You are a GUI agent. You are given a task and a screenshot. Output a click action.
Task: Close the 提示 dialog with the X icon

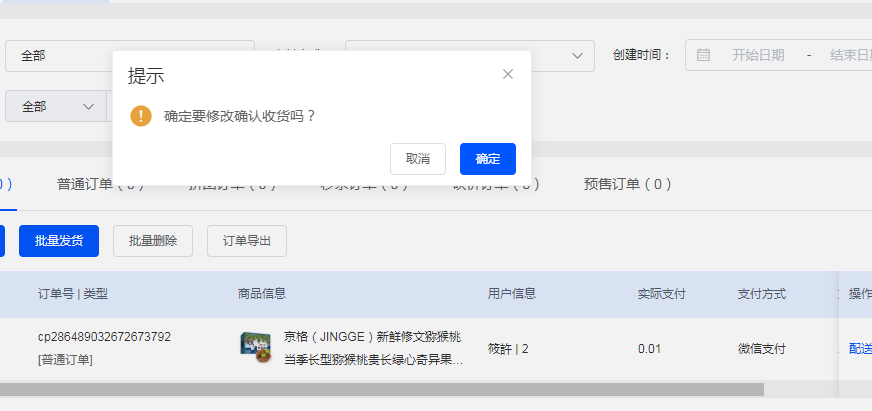[x=507, y=75]
